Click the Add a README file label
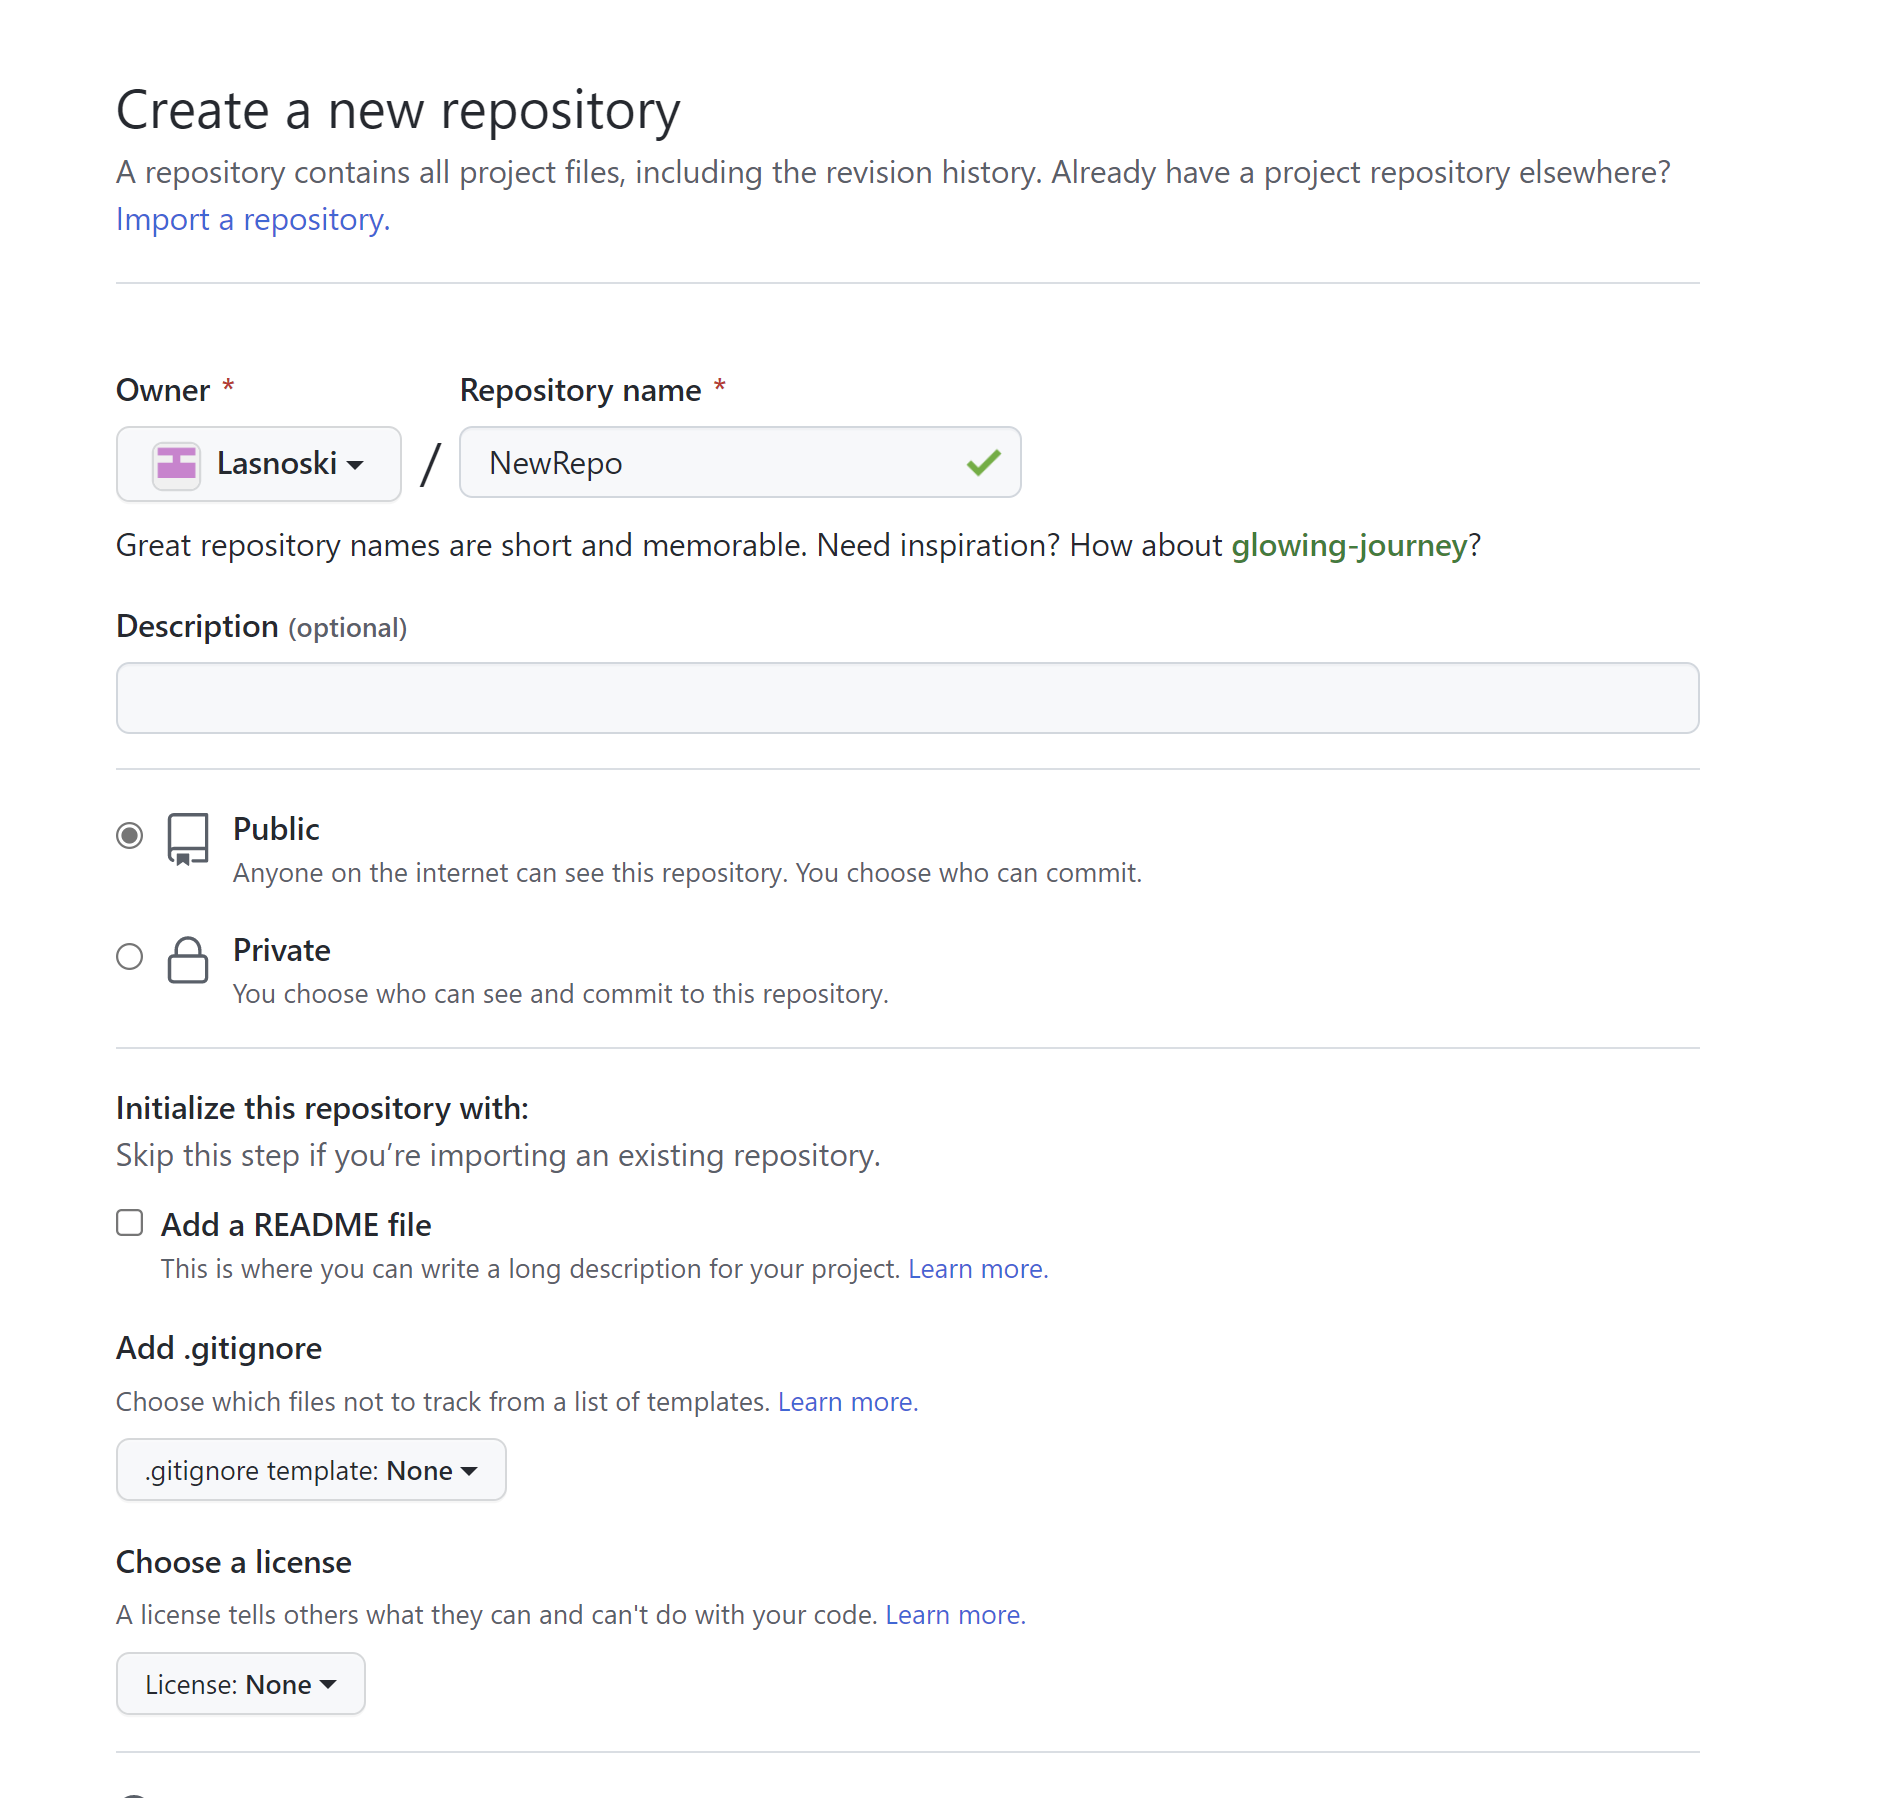The image size is (1880, 1798). (296, 1225)
